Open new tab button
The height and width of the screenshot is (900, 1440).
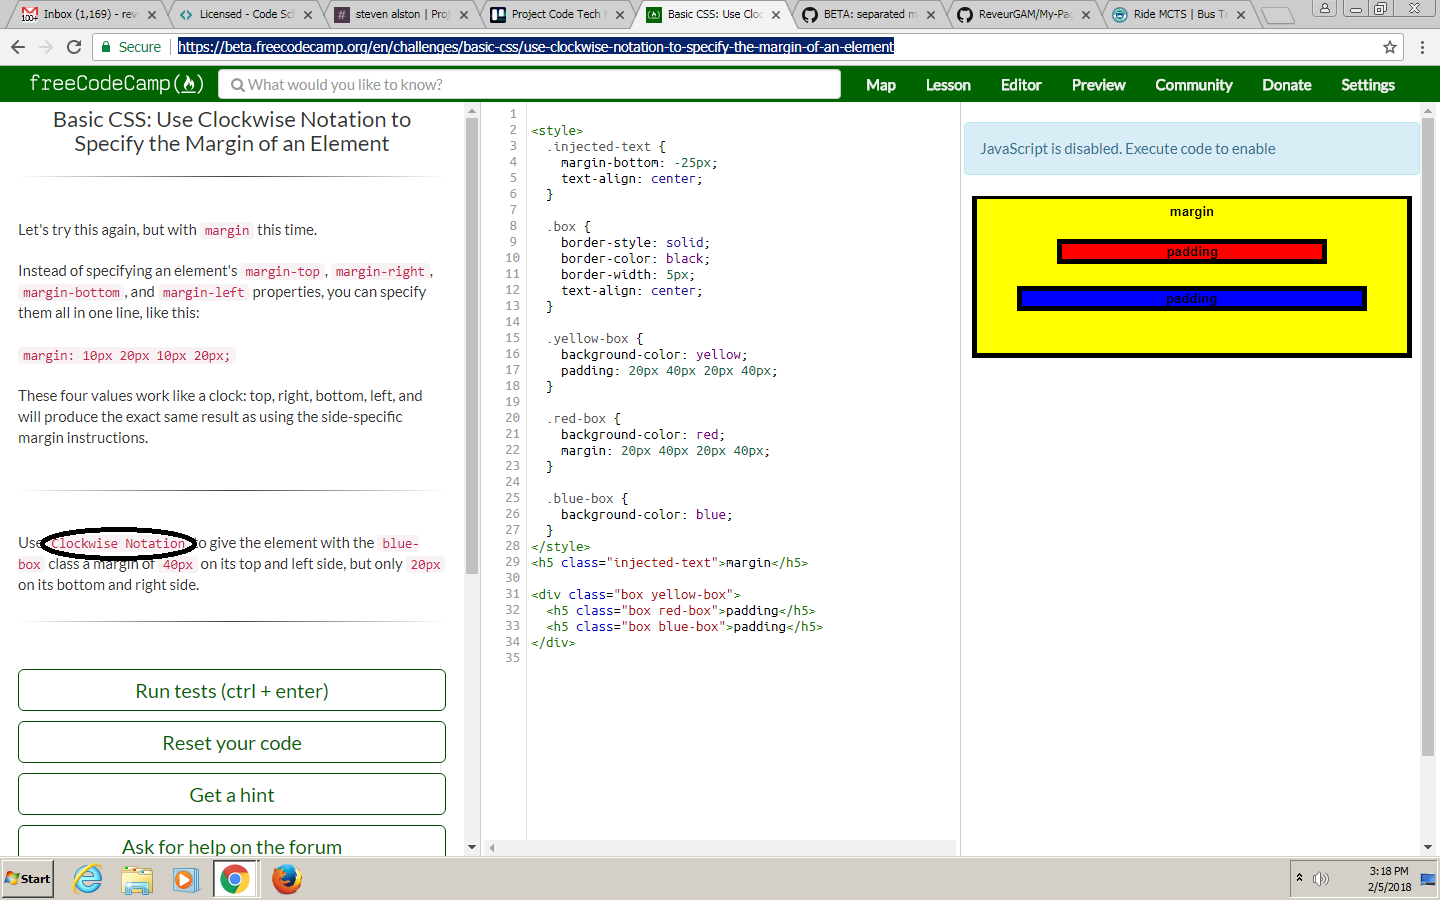(x=1277, y=15)
